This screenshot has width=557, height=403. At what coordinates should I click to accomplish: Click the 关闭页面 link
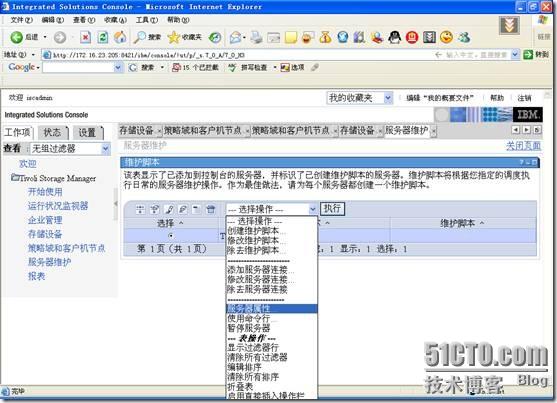click(x=523, y=145)
